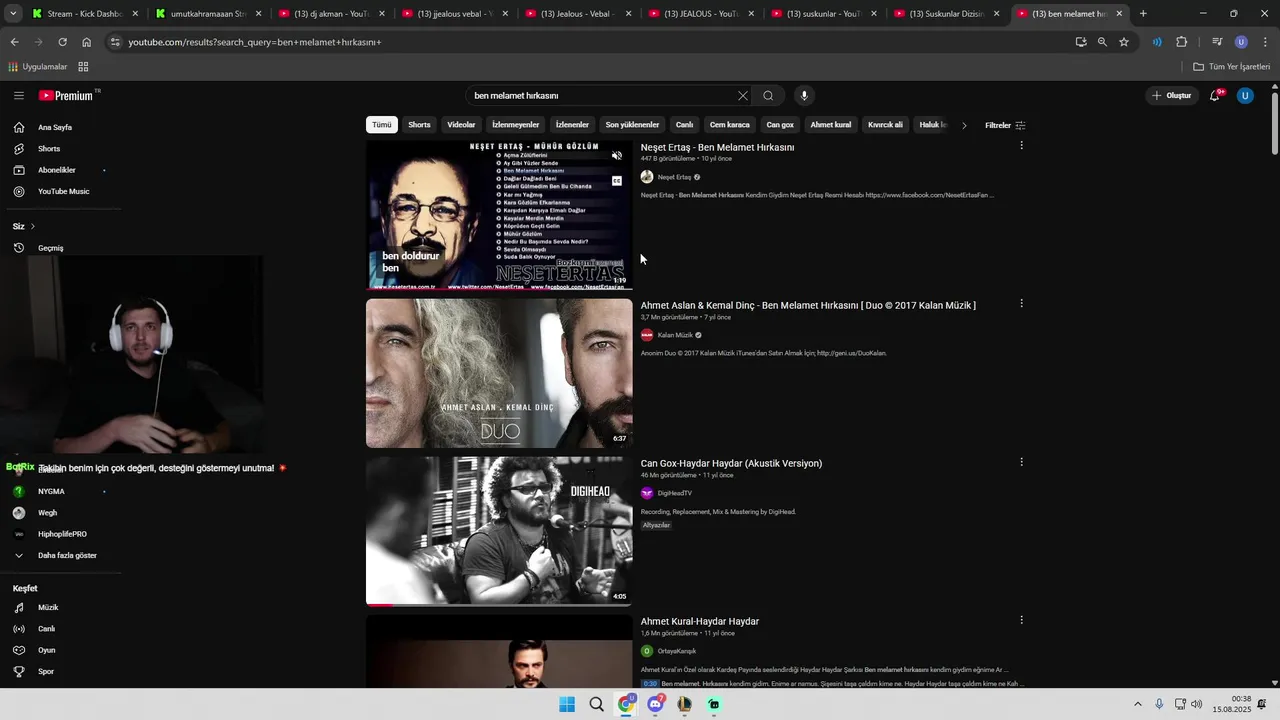This screenshot has height=720, width=1280.
Task: Select the Shorts filter chip
Action: coord(419,125)
